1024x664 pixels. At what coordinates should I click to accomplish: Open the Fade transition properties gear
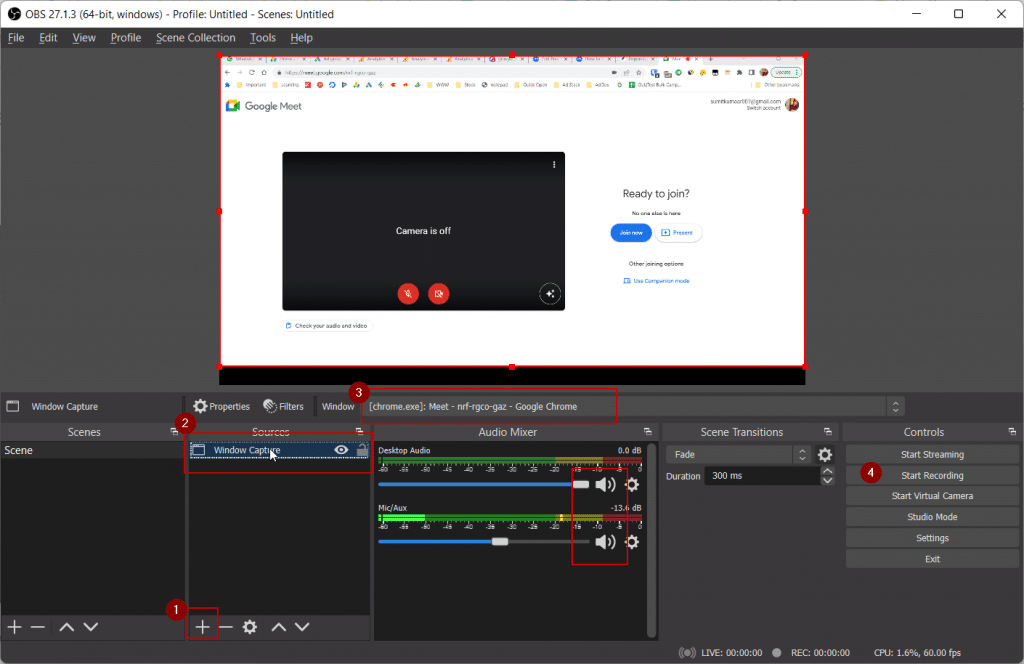click(x=825, y=454)
